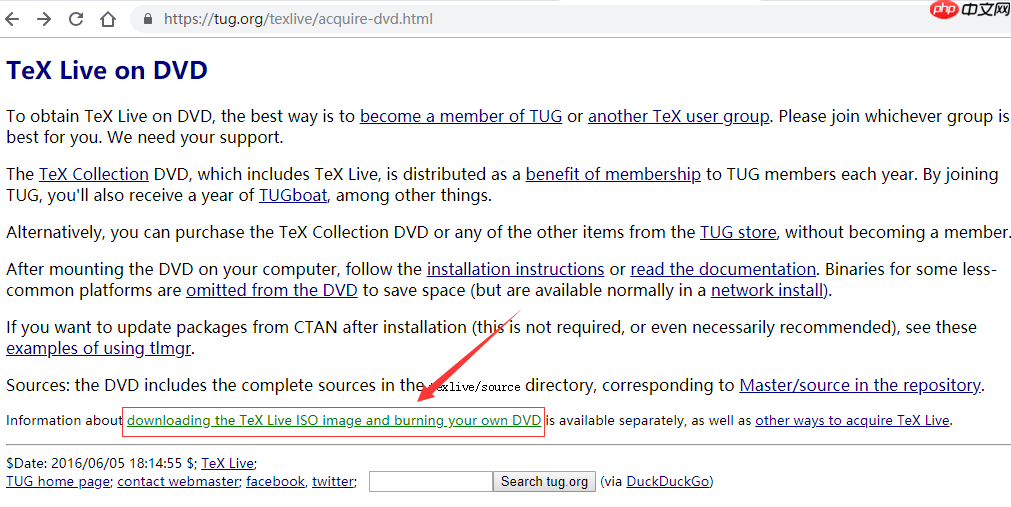Go back with the browser back arrow
1011x507 pixels.
click(x=12, y=19)
